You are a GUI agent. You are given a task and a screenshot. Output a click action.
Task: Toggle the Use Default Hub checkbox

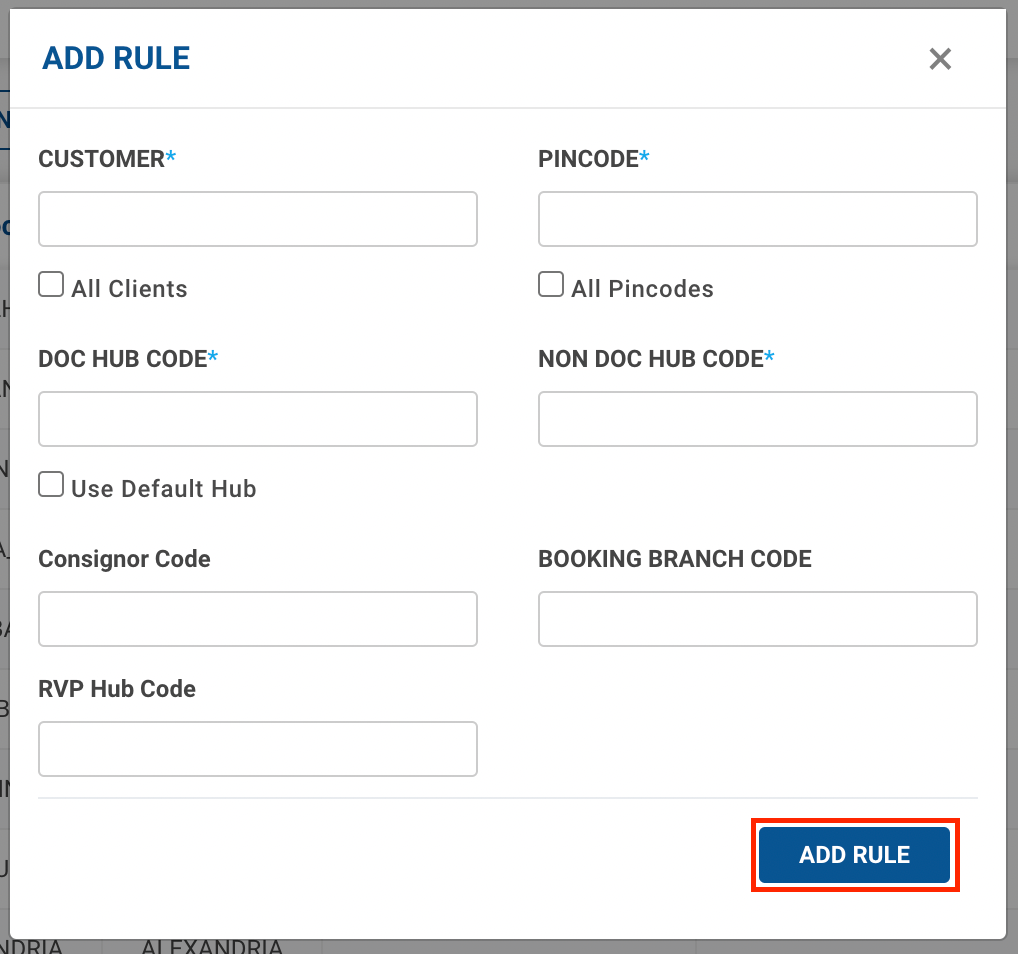51,485
